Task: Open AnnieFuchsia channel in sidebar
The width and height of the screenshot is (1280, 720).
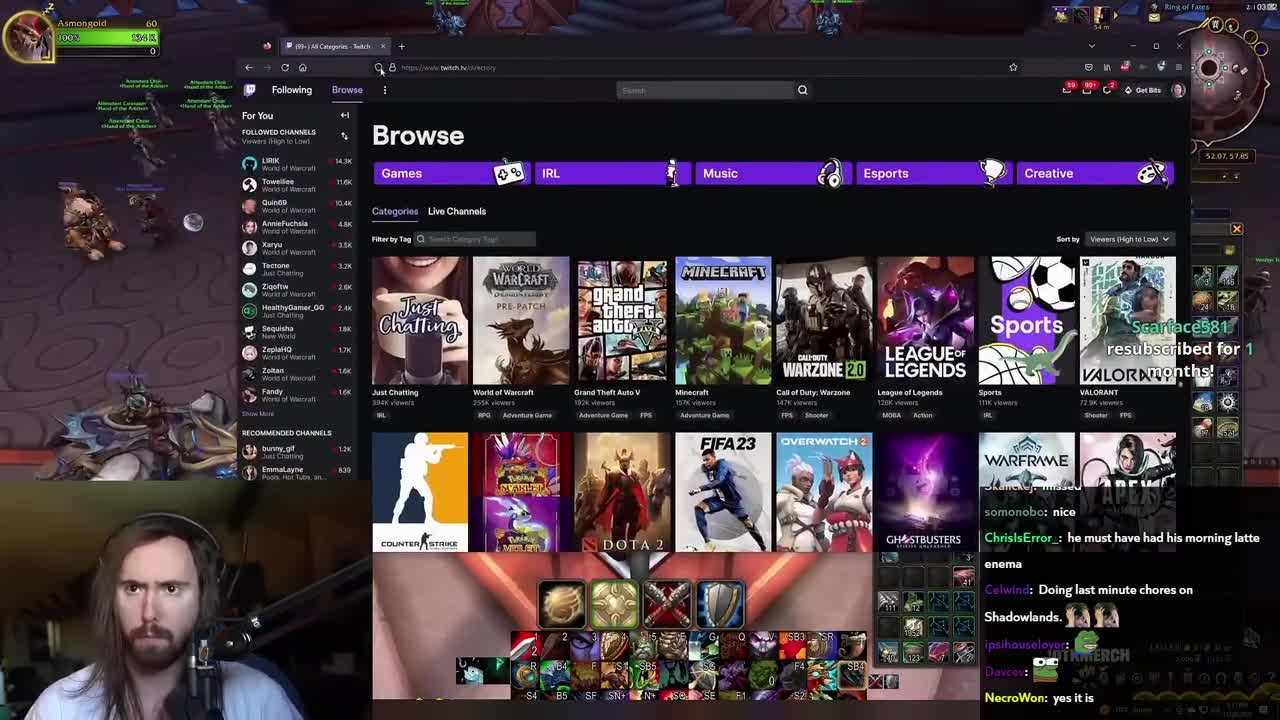Action: (297, 227)
